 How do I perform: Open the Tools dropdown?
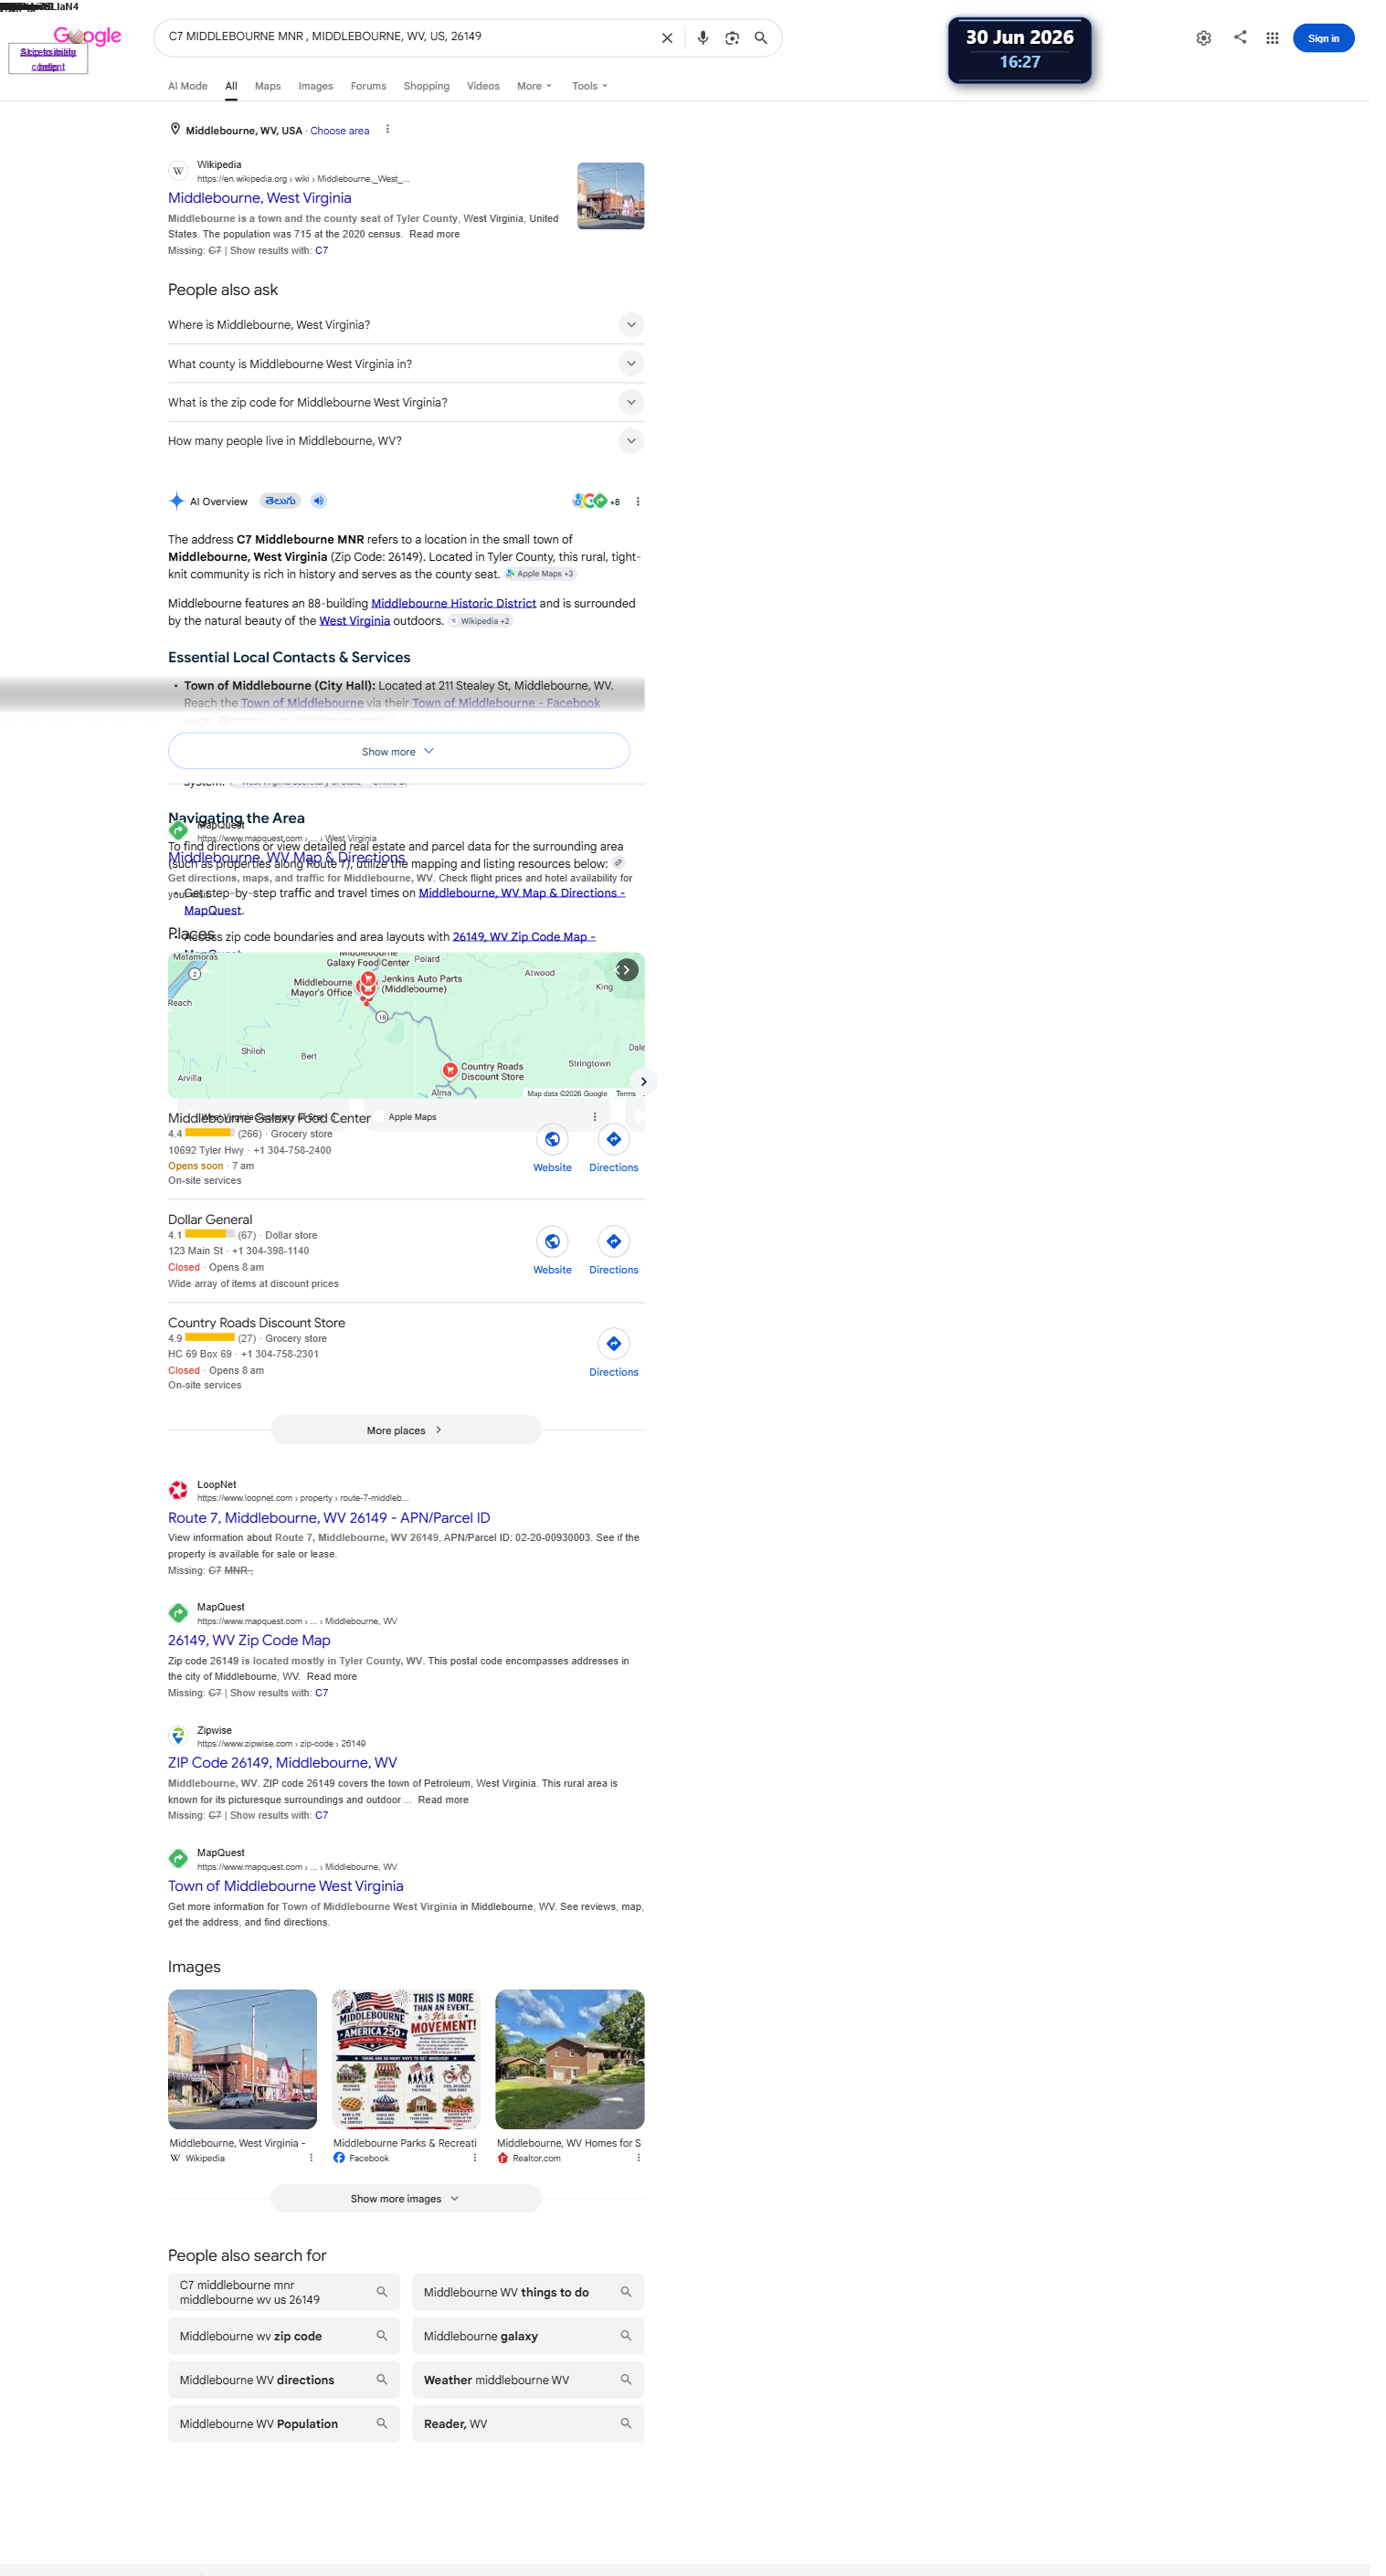[589, 86]
